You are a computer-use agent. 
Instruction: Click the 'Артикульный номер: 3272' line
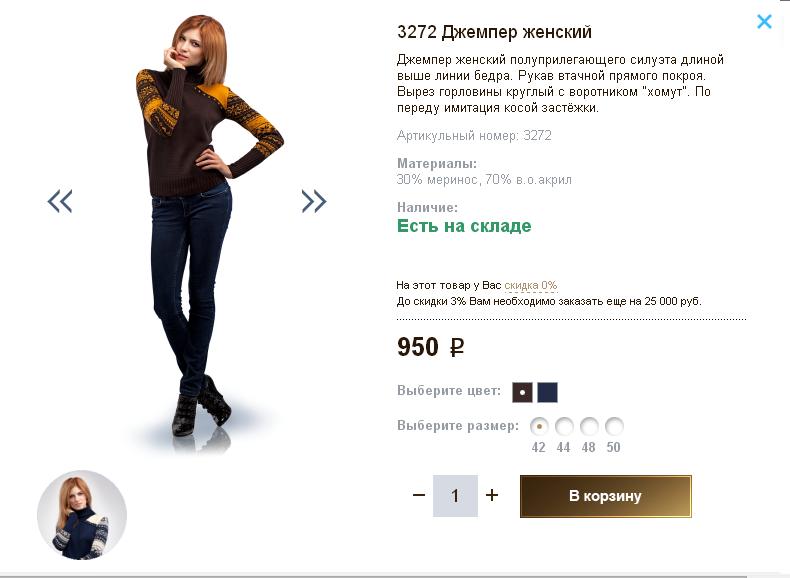(x=474, y=135)
